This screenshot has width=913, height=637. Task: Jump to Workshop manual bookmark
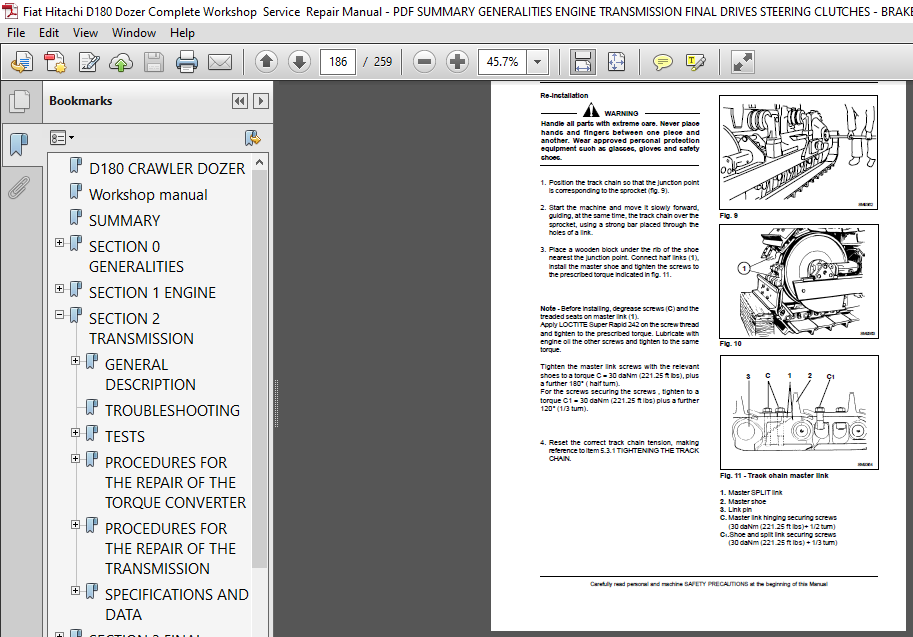click(148, 195)
